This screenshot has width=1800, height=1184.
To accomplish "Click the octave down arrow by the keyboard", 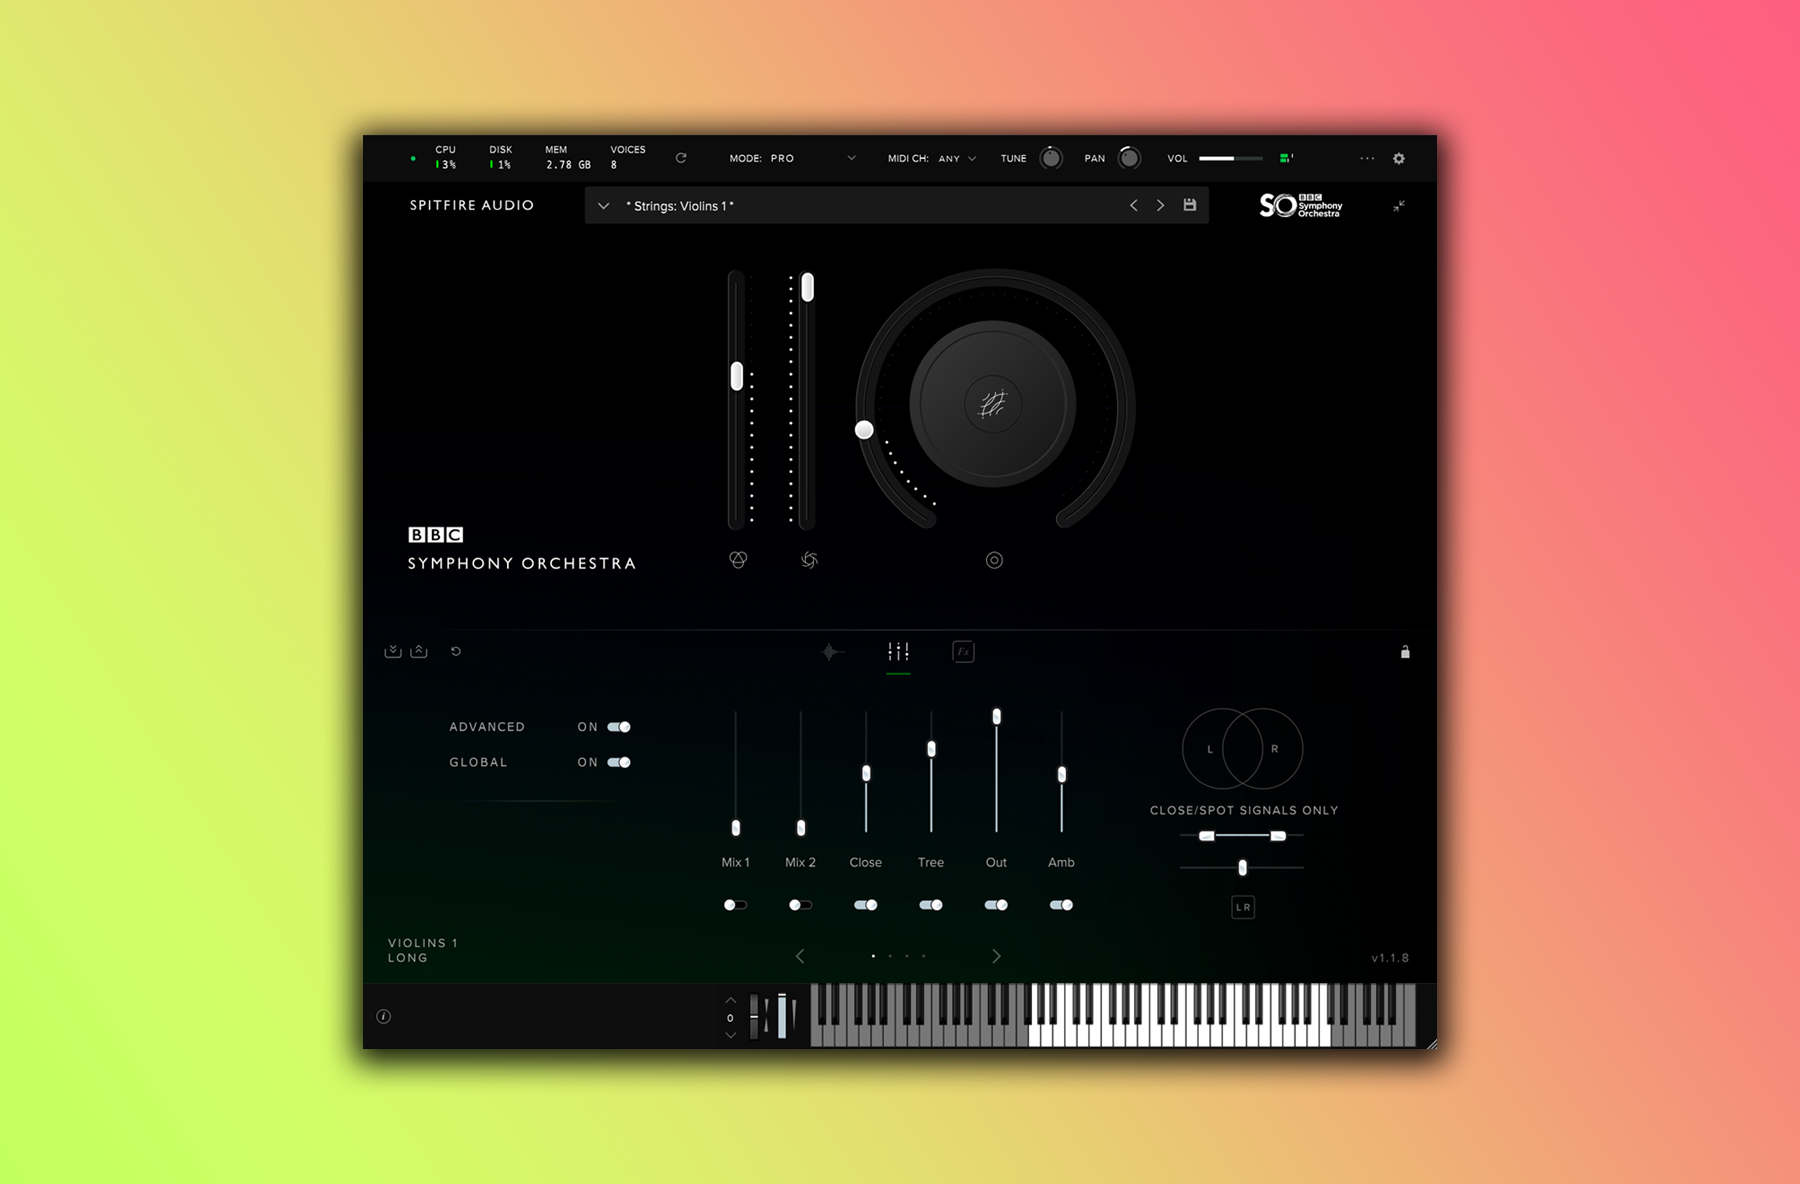I will (x=730, y=1035).
